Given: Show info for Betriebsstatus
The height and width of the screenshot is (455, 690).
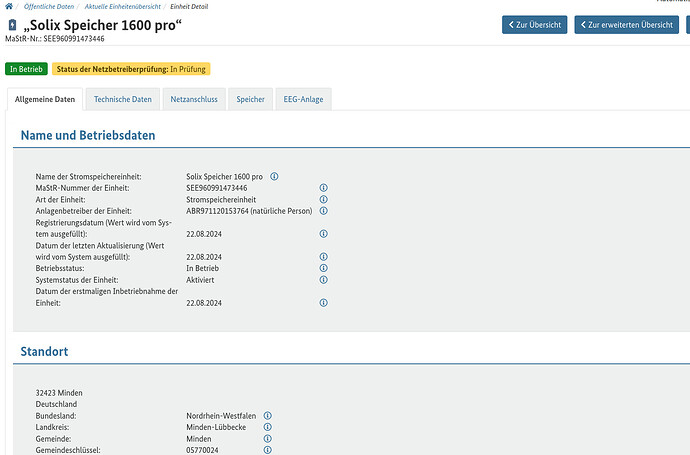Looking at the screenshot, I should pos(323,268).
